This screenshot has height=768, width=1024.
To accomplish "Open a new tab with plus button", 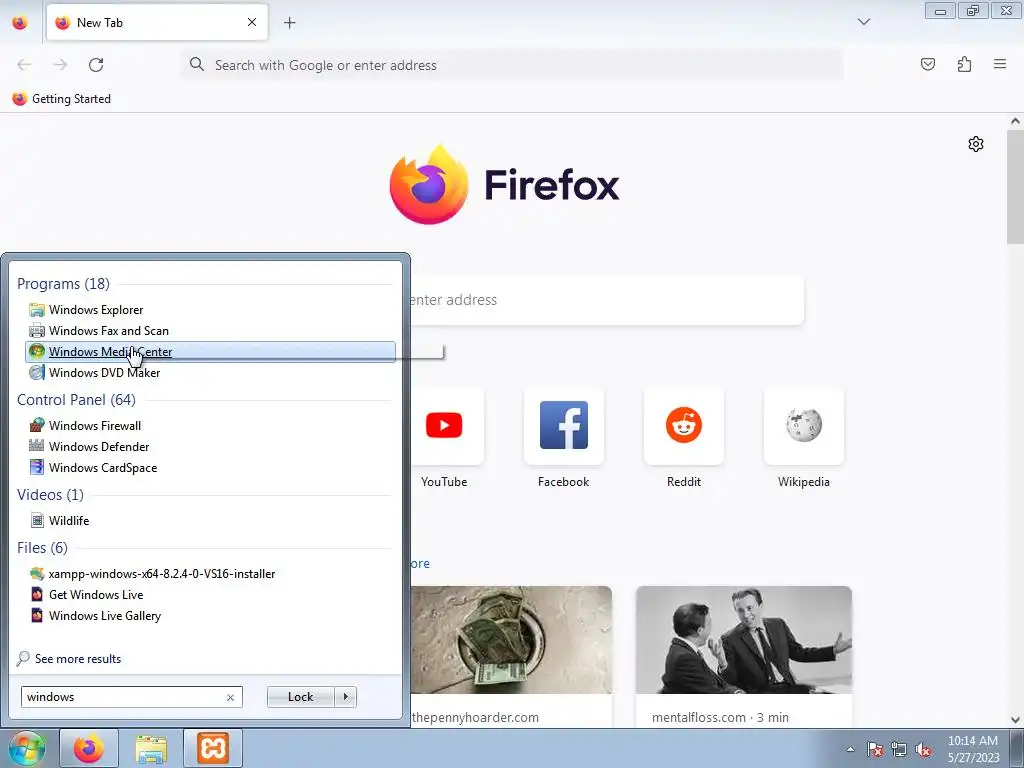I will coord(289,23).
